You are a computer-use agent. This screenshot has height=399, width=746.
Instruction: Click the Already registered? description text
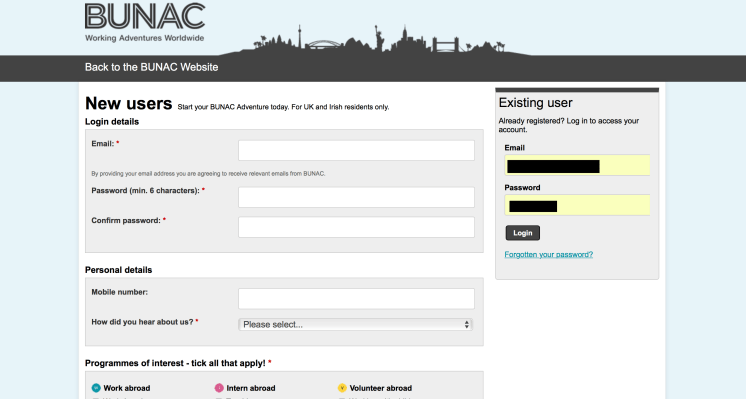[x=569, y=125]
